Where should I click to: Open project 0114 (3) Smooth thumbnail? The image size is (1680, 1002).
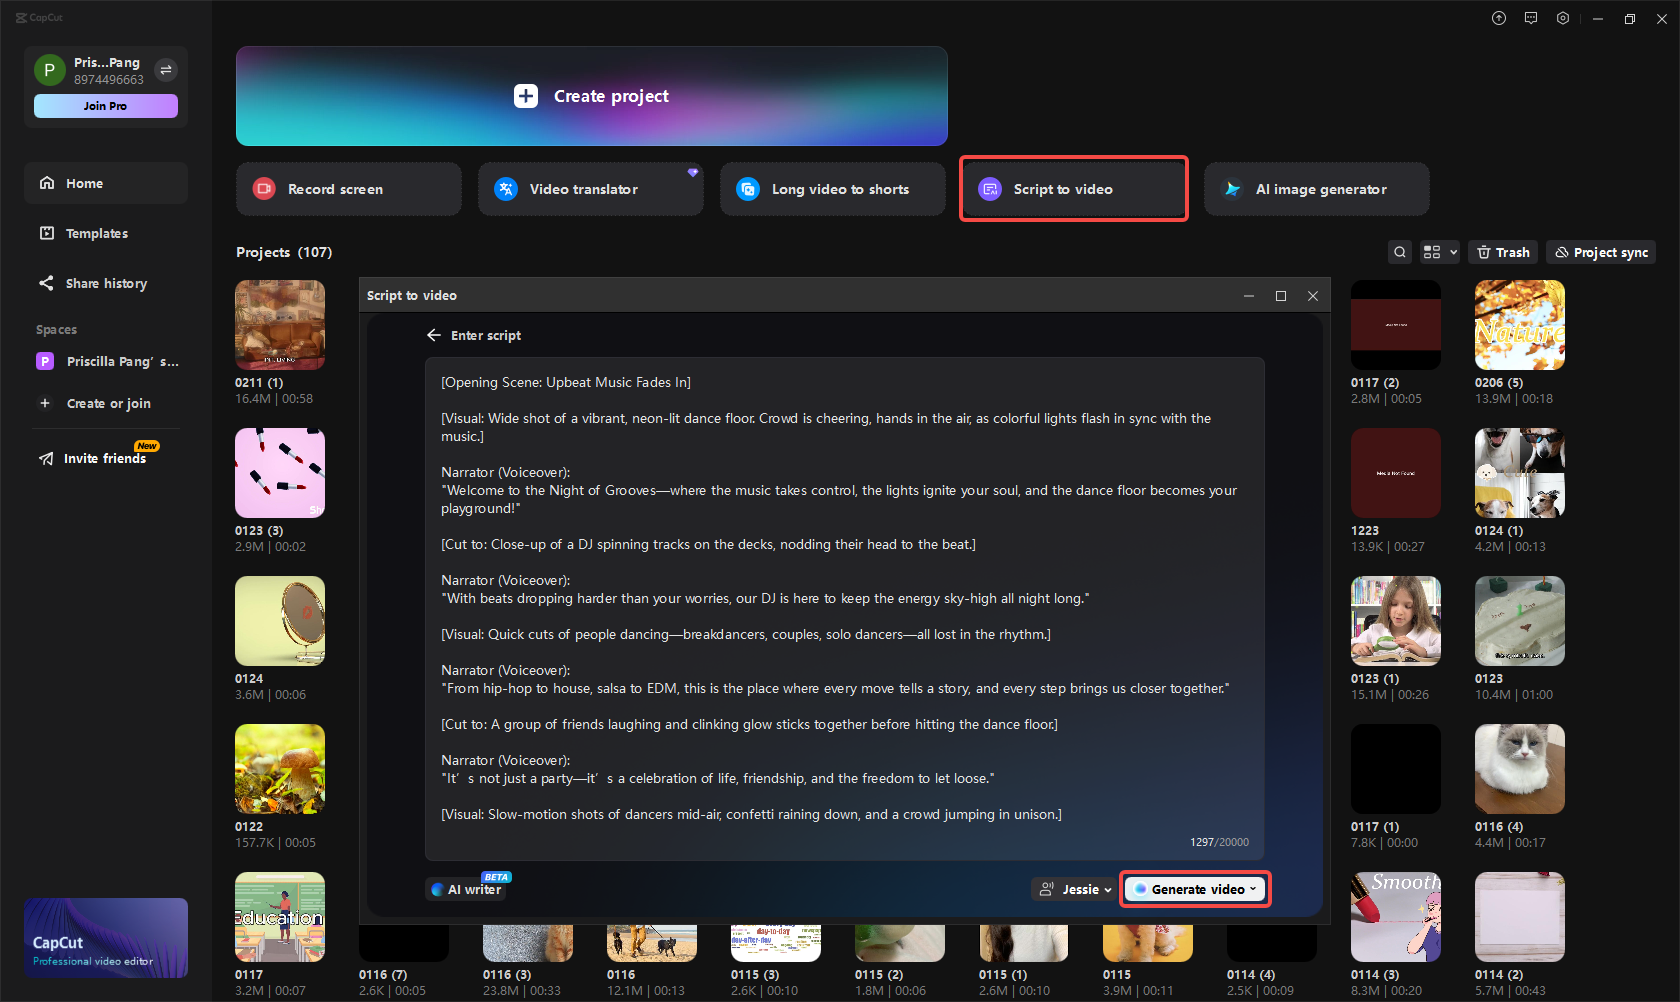1396,917
